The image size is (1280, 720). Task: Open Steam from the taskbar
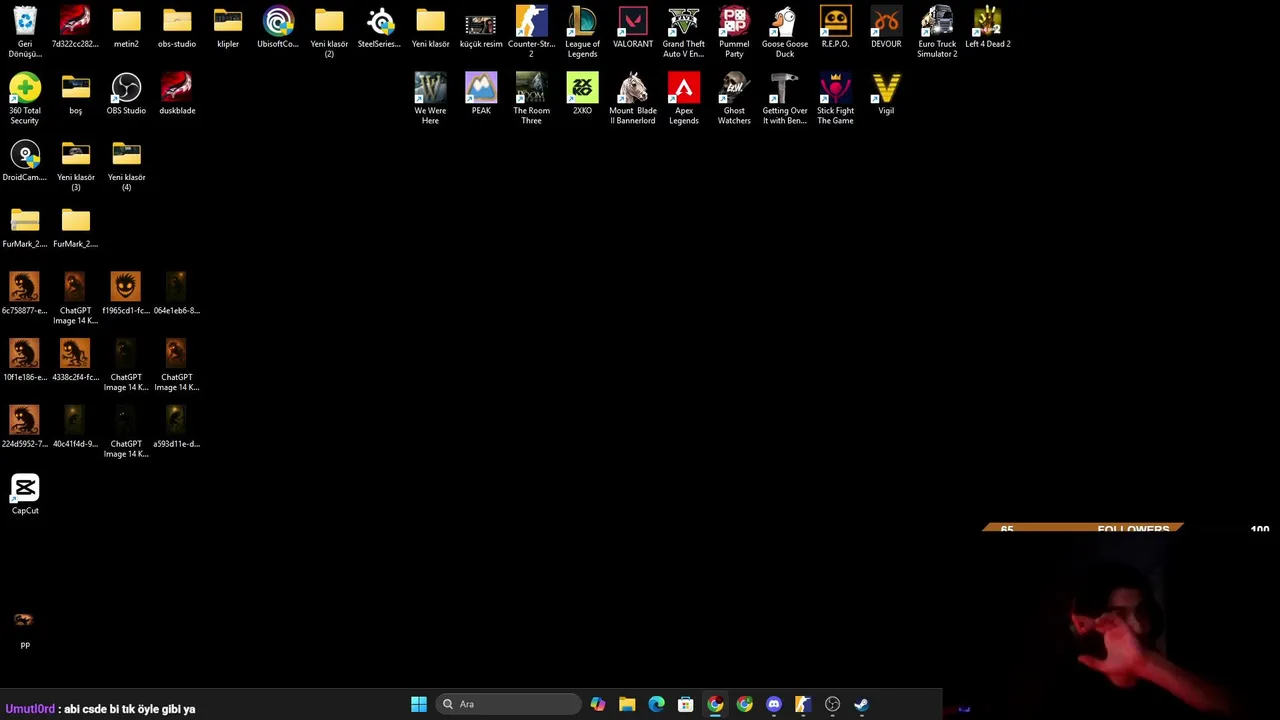coord(861,704)
